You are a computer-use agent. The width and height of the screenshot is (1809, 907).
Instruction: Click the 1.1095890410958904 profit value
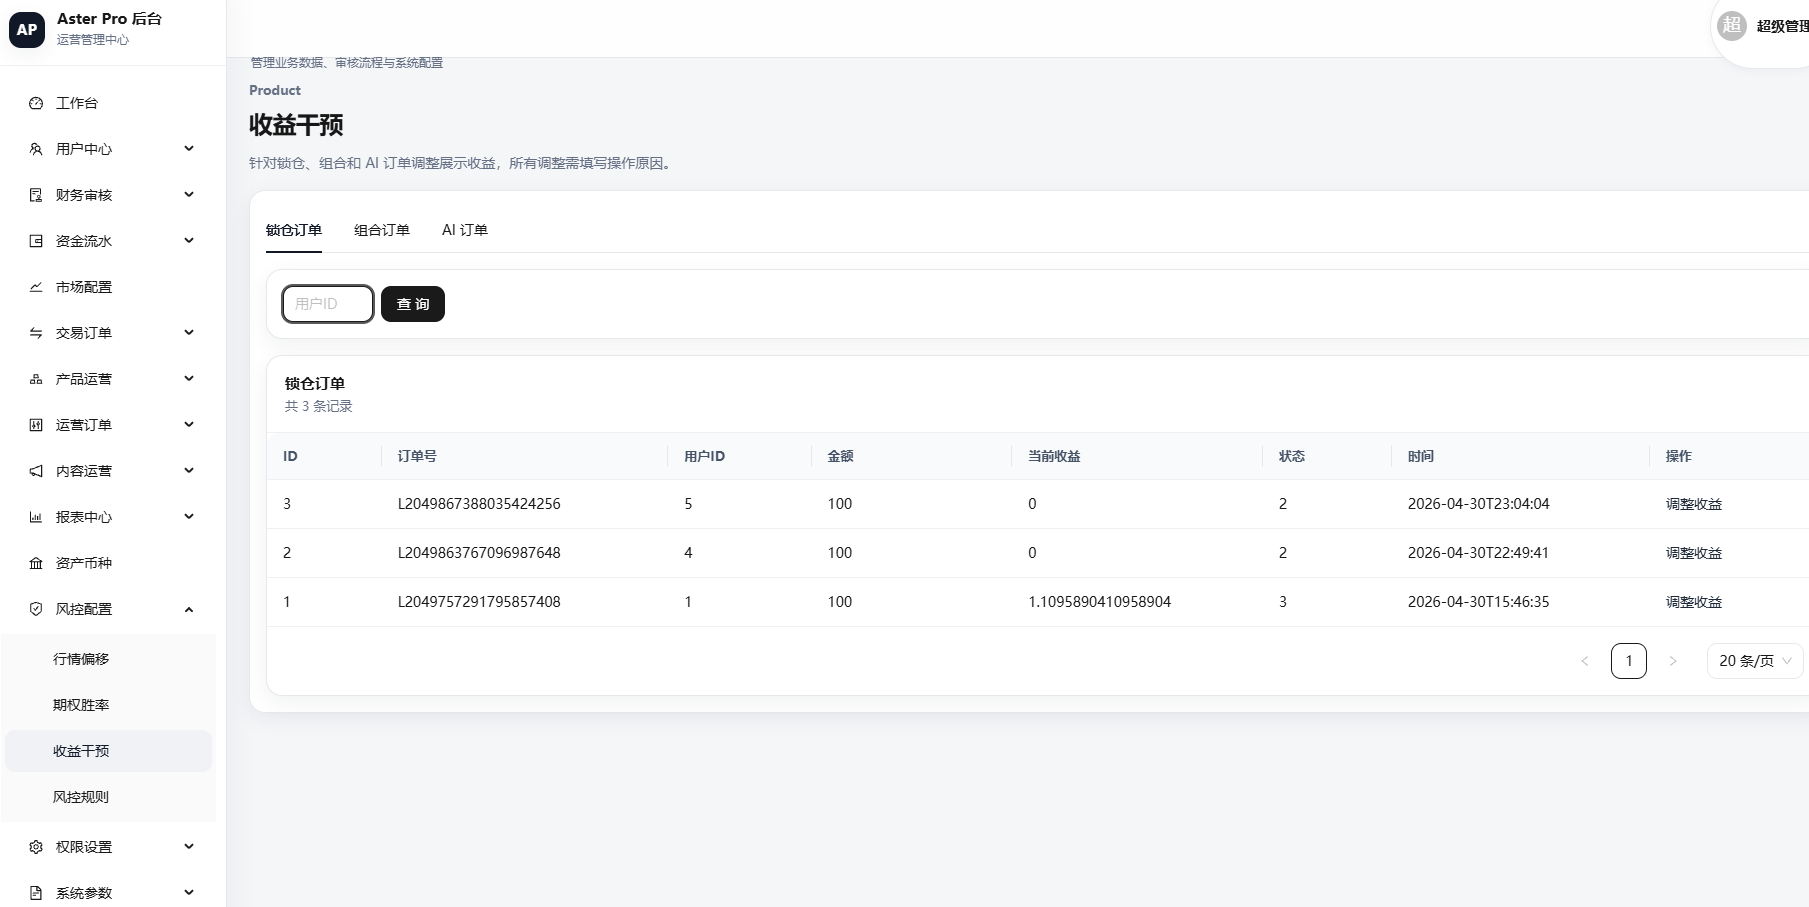point(1099,602)
